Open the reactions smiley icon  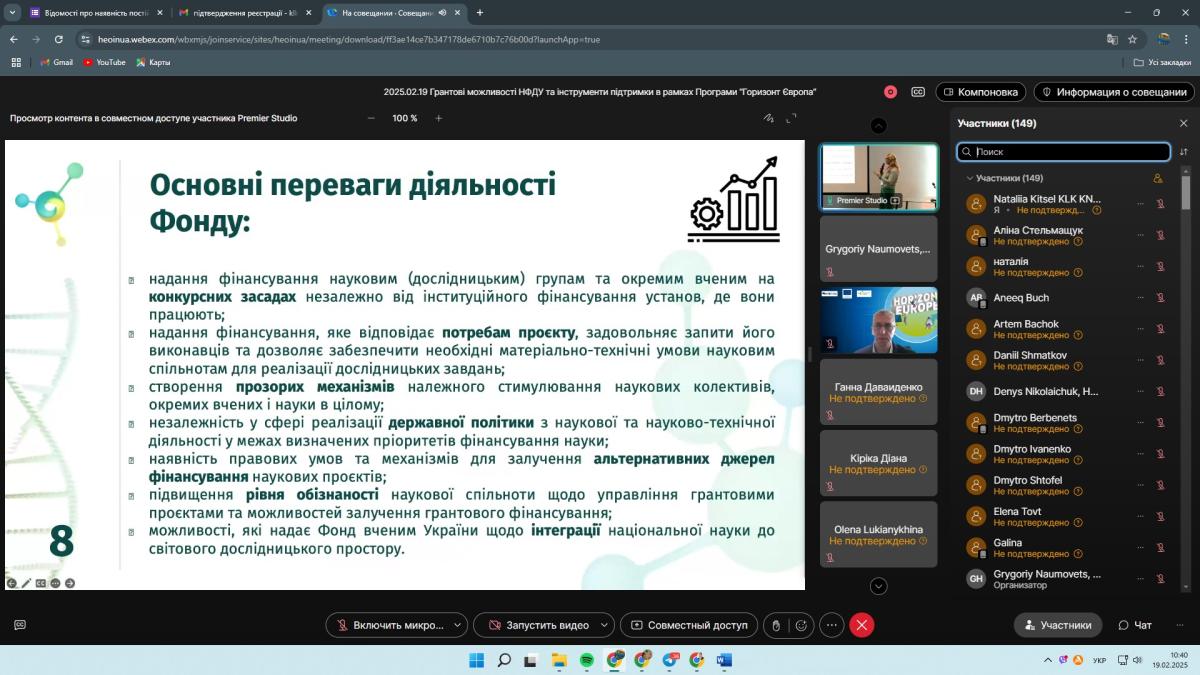[x=800, y=625]
